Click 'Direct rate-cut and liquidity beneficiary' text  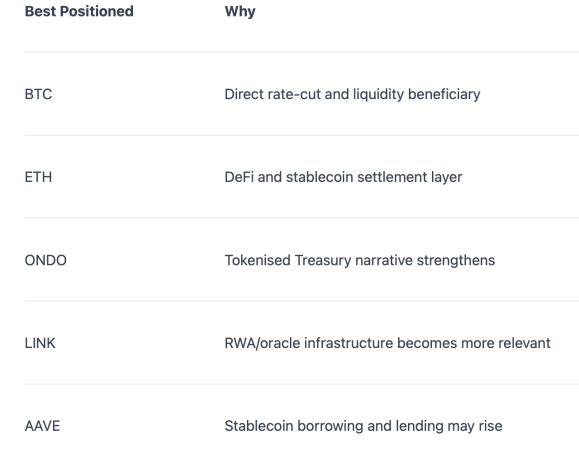[353, 94]
